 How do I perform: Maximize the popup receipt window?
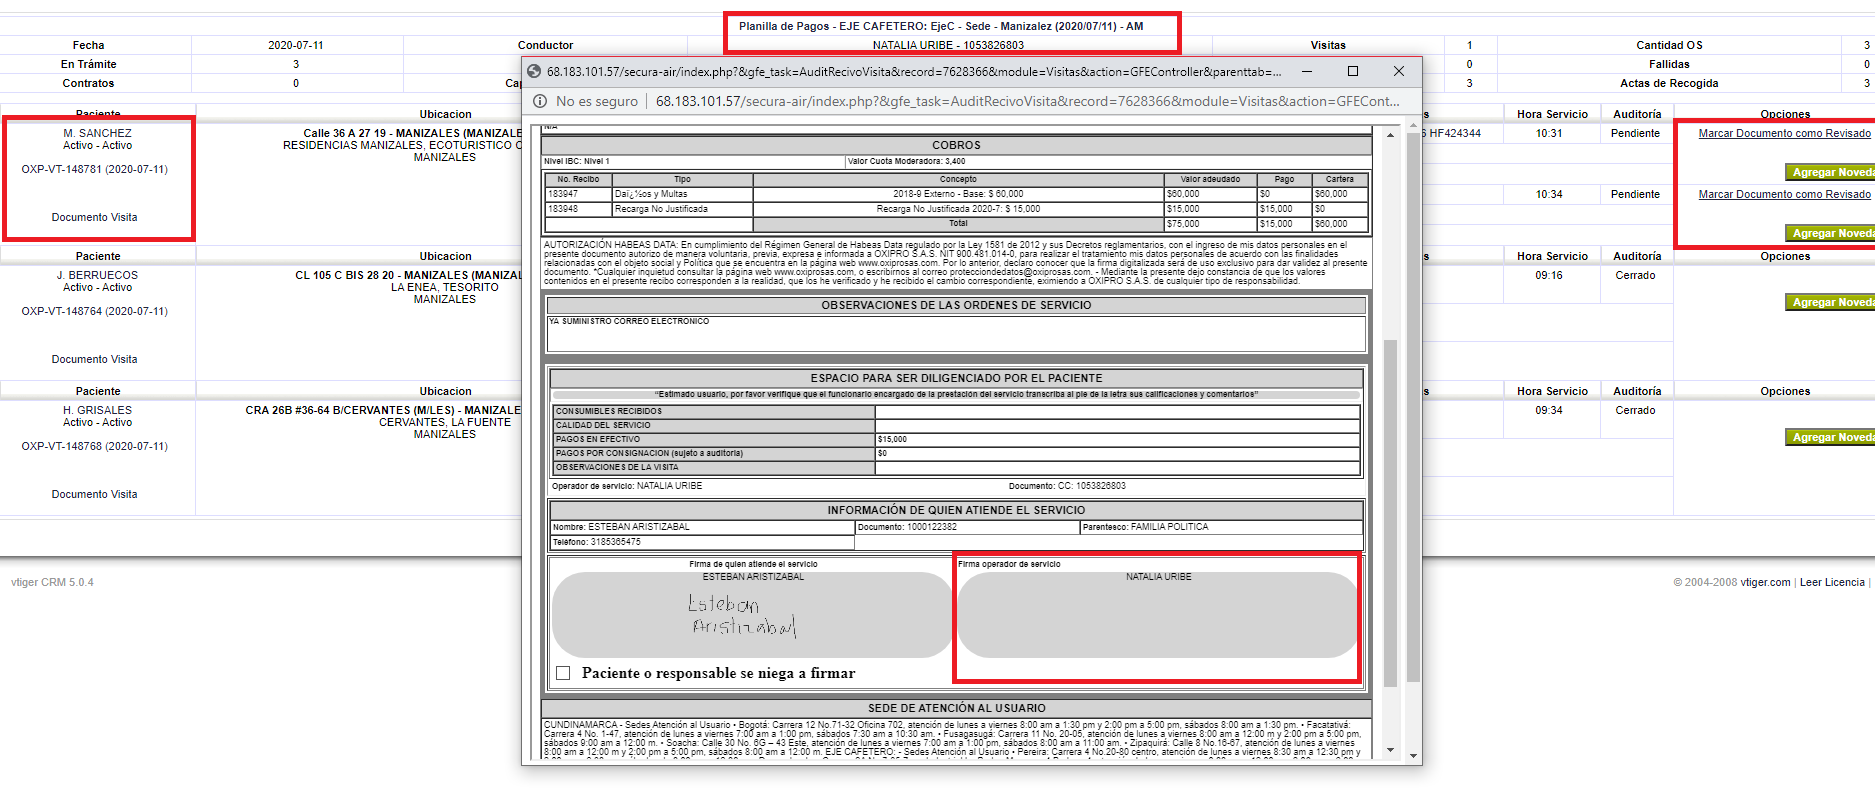[x=1352, y=71]
